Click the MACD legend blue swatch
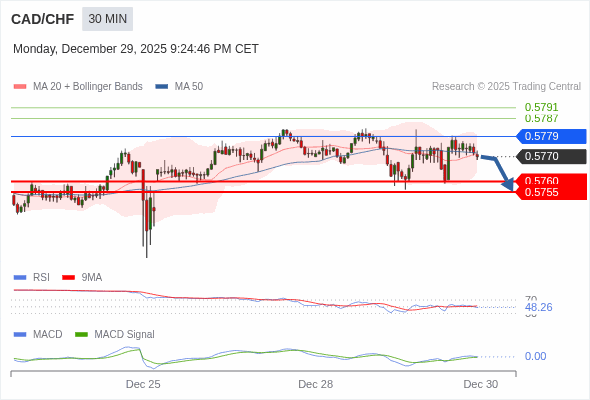The height and width of the screenshot is (400, 590). 20,335
